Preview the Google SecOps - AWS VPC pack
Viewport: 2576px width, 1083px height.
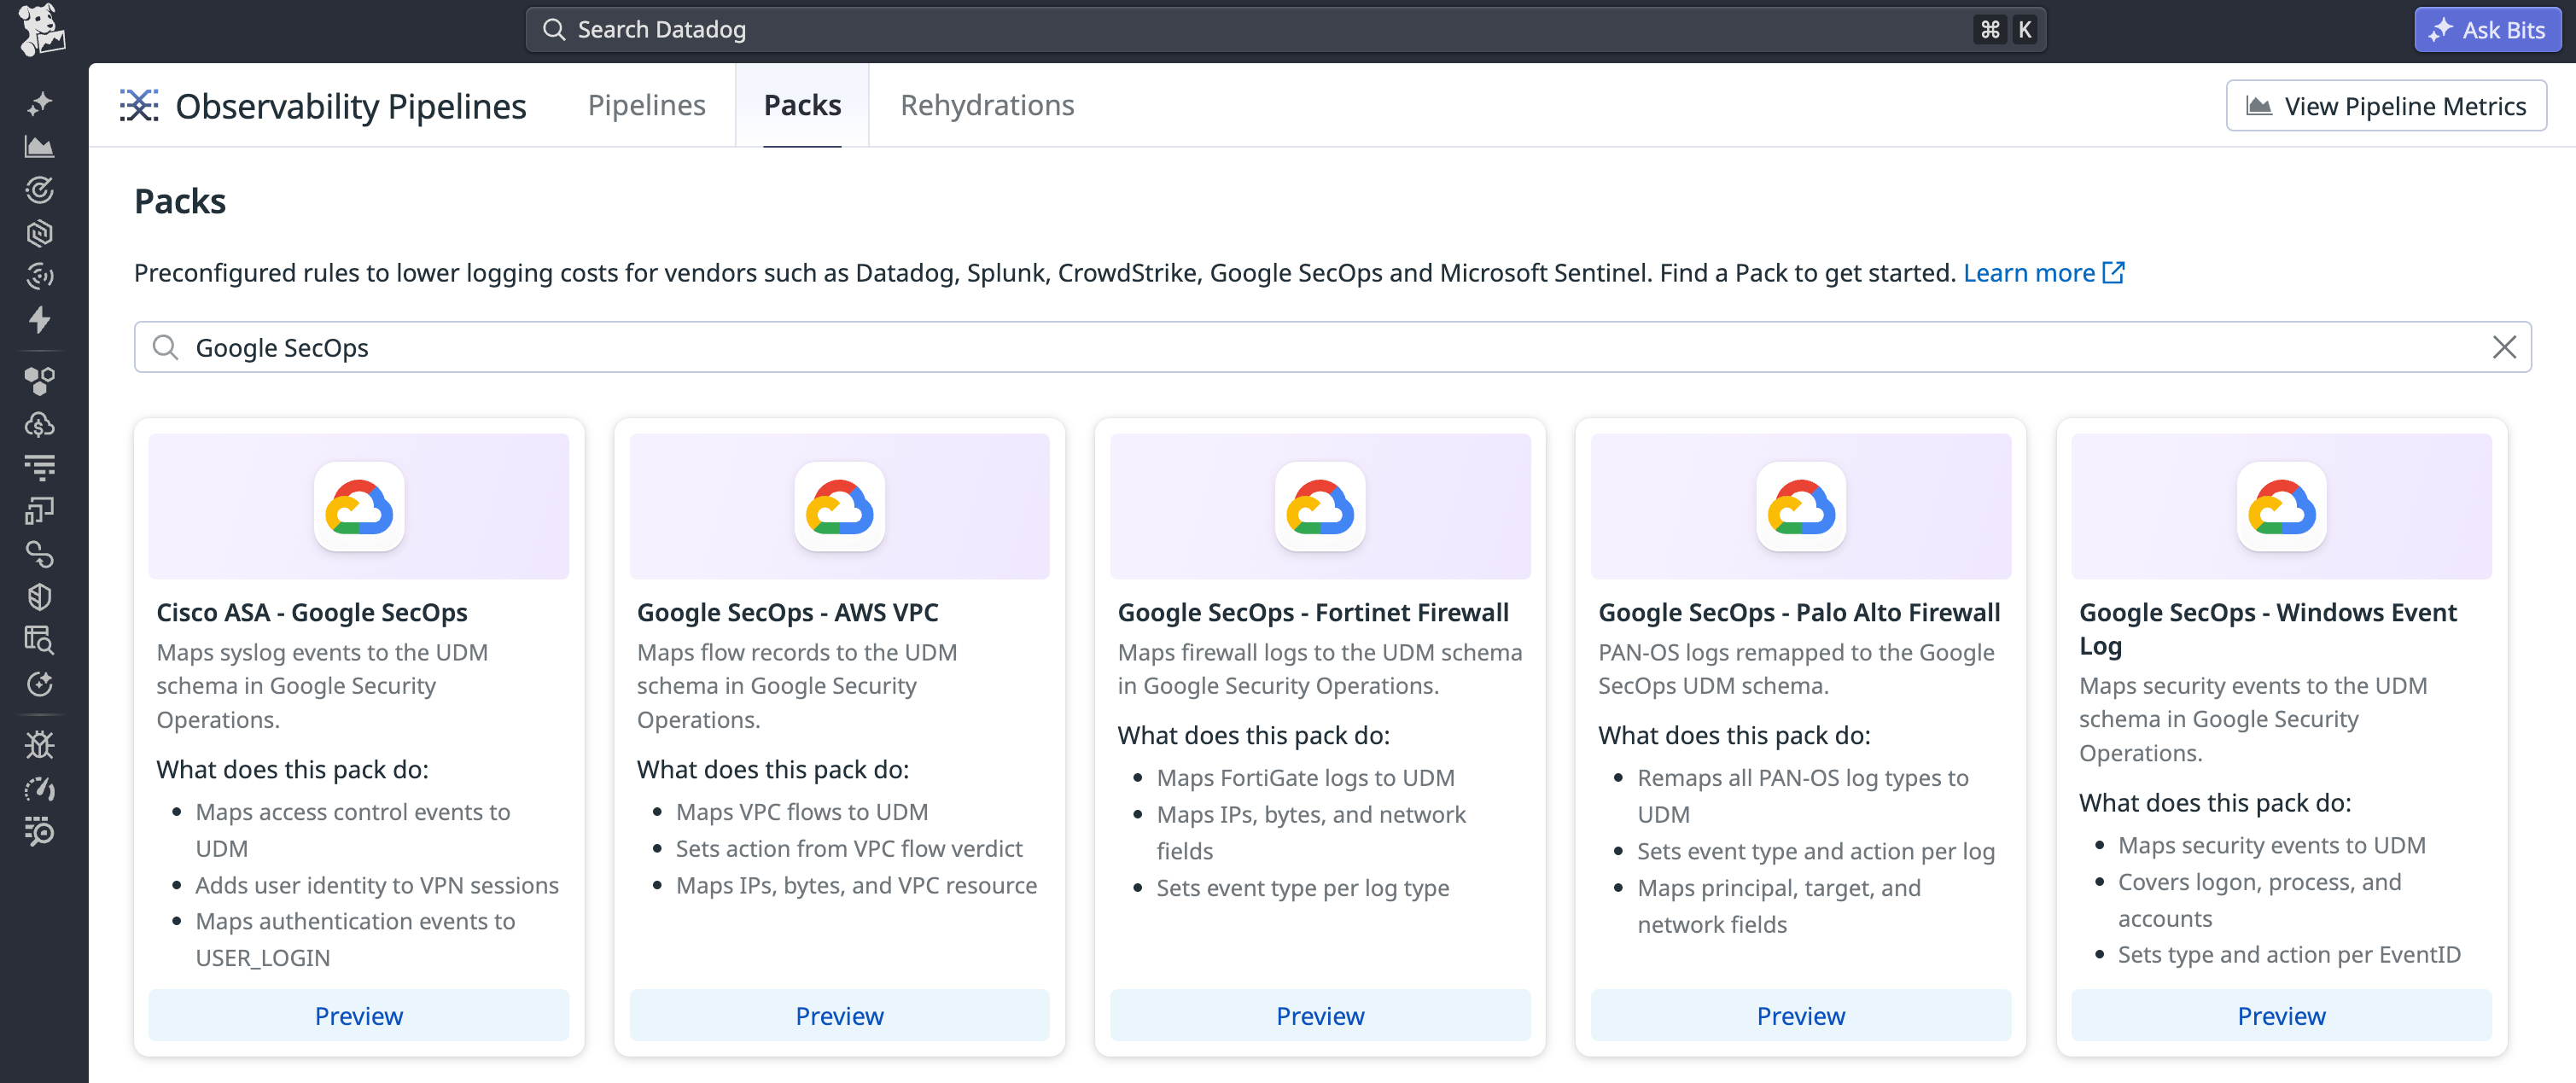click(840, 1015)
